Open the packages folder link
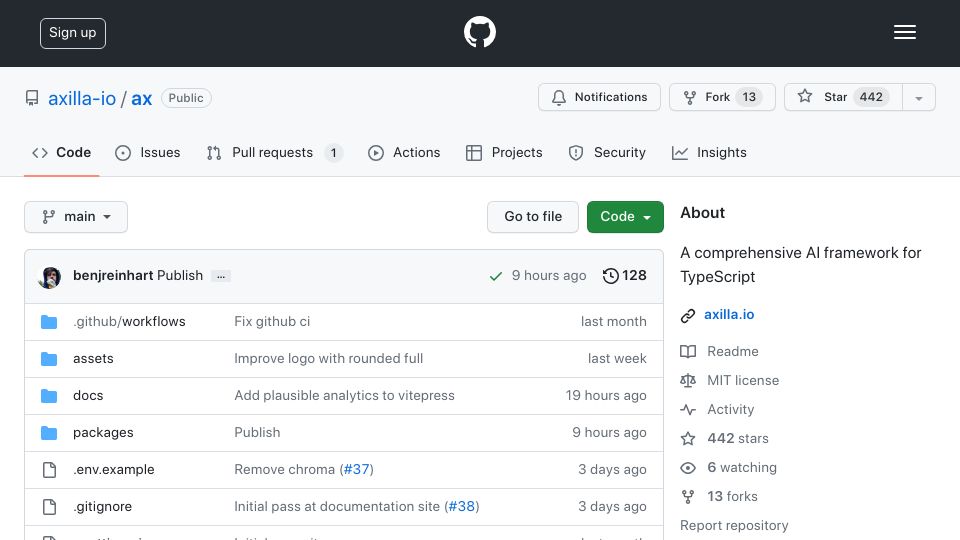The width and height of the screenshot is (960, 540). tap(103, 432)
